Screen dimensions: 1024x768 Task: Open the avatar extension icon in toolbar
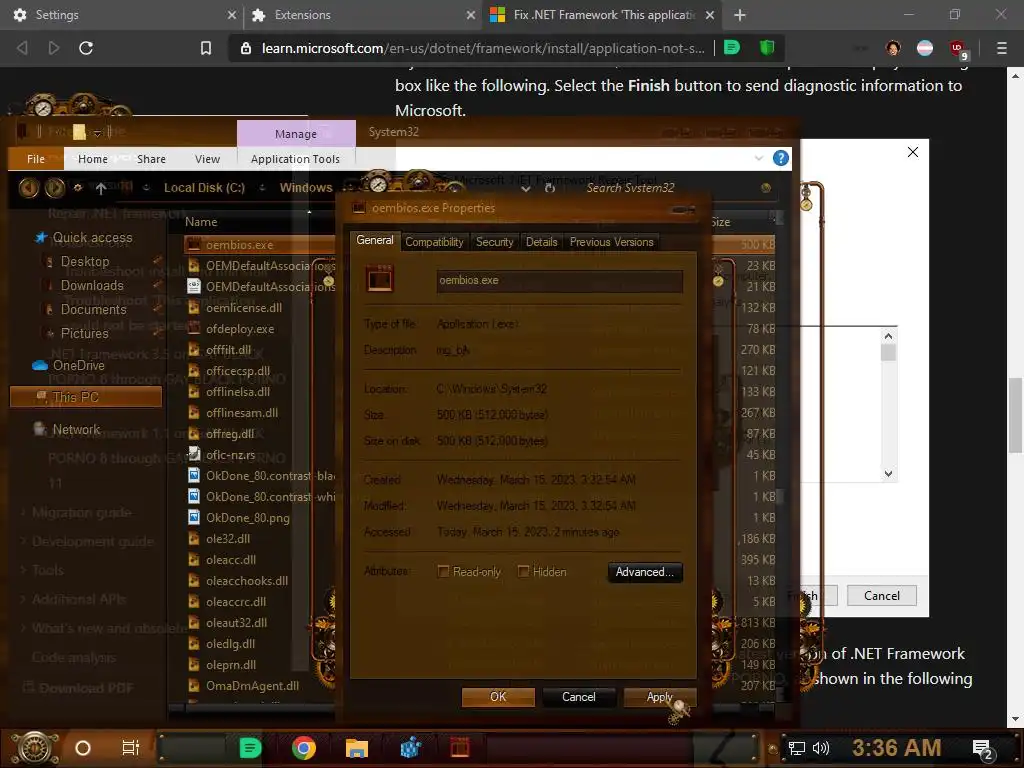pos(893,48)
